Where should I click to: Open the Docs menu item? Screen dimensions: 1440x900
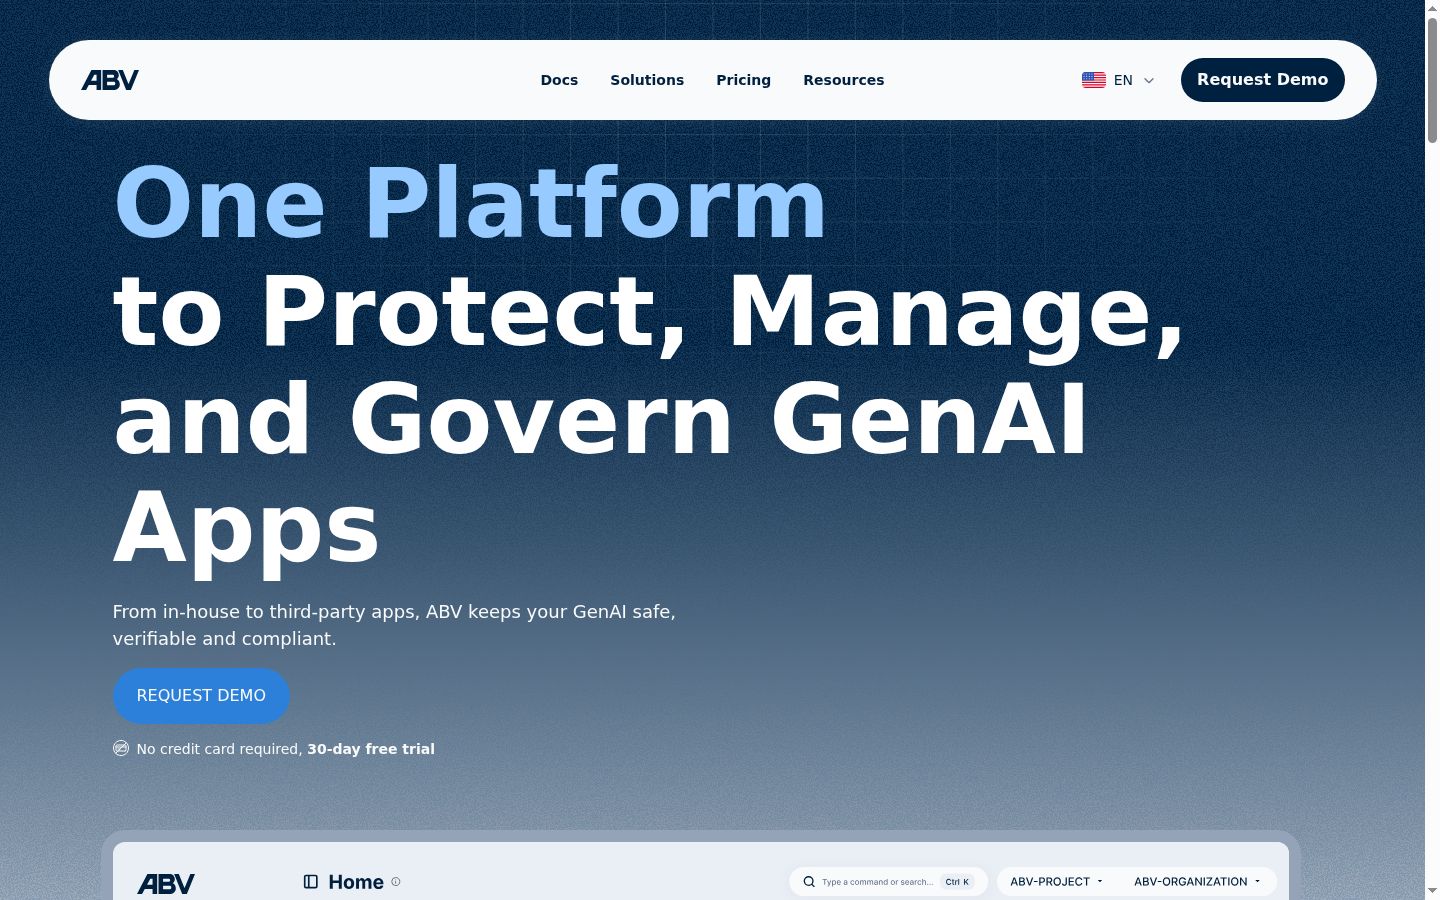559,80
